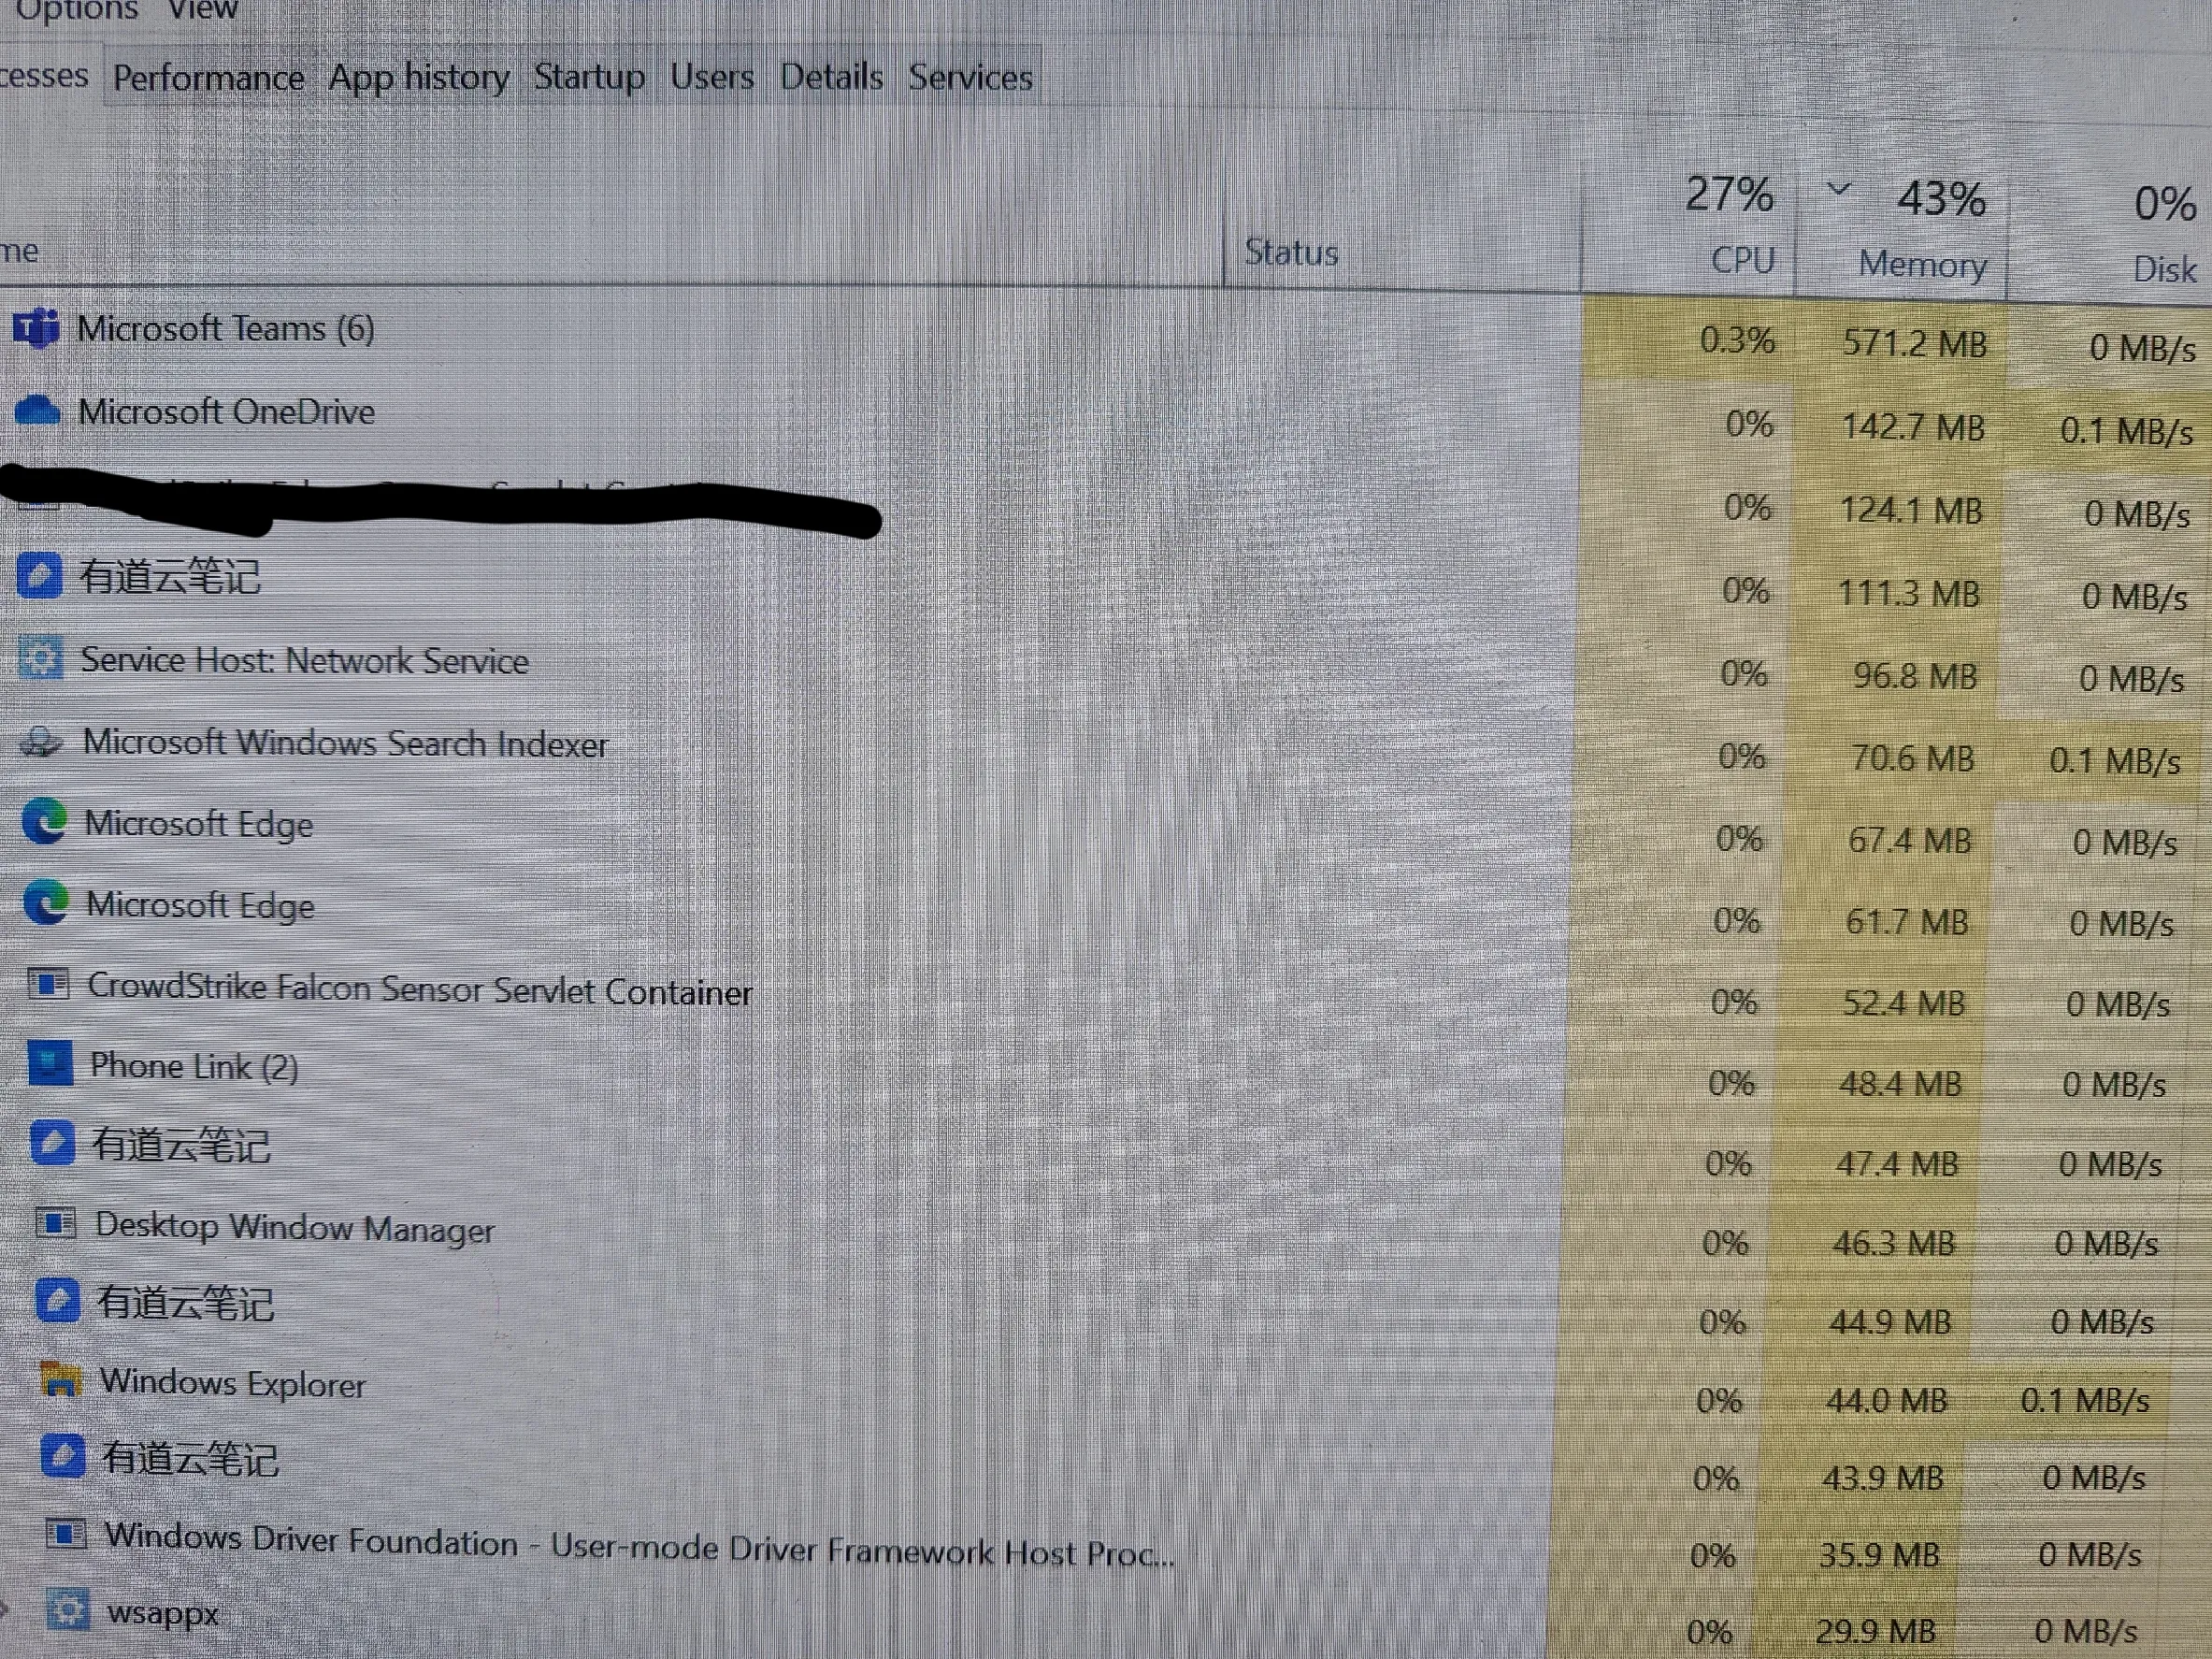
Task: Click the 124.1 MB memory value
Action: pyautogui.click(x=1910, y=510)
